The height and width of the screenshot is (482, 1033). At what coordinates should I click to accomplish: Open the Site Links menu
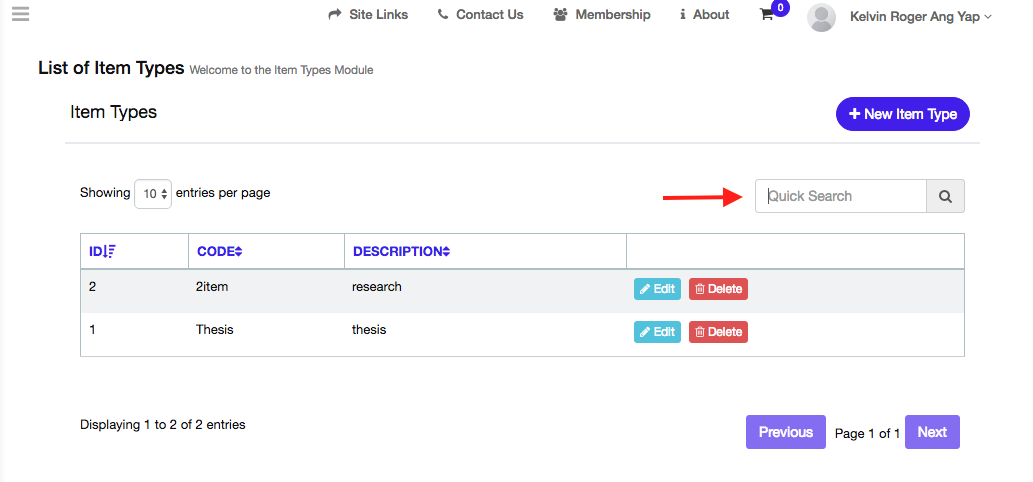tap(368, 14)
